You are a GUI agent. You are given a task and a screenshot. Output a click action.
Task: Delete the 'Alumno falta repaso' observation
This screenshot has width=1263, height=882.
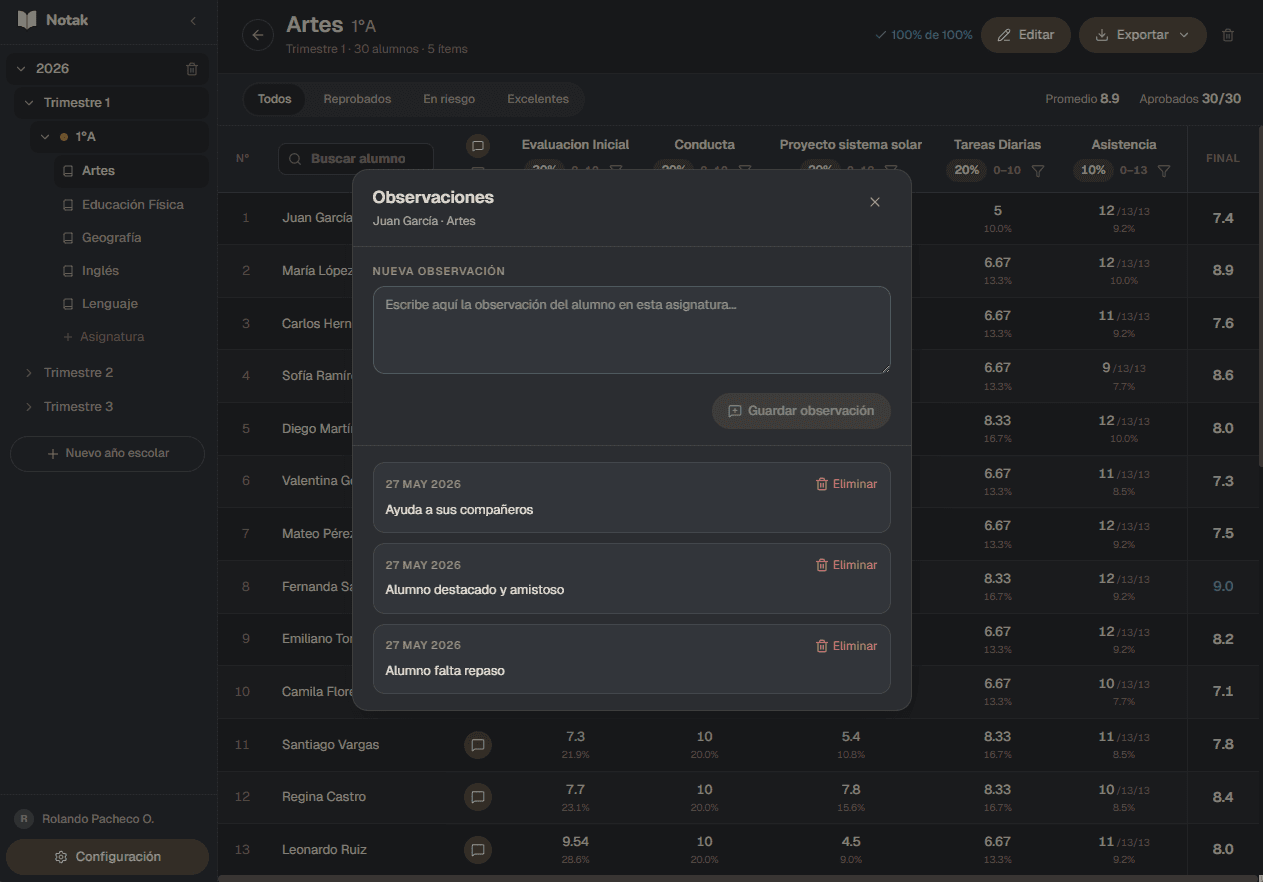click(x=846, y=646)
